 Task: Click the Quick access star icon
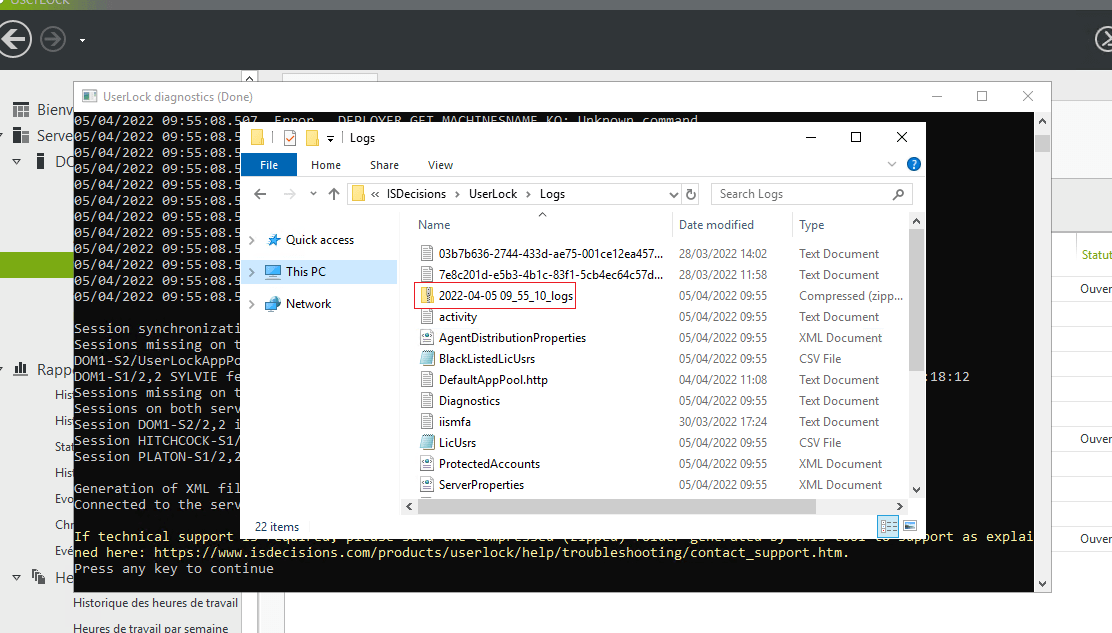coord(273,240)
